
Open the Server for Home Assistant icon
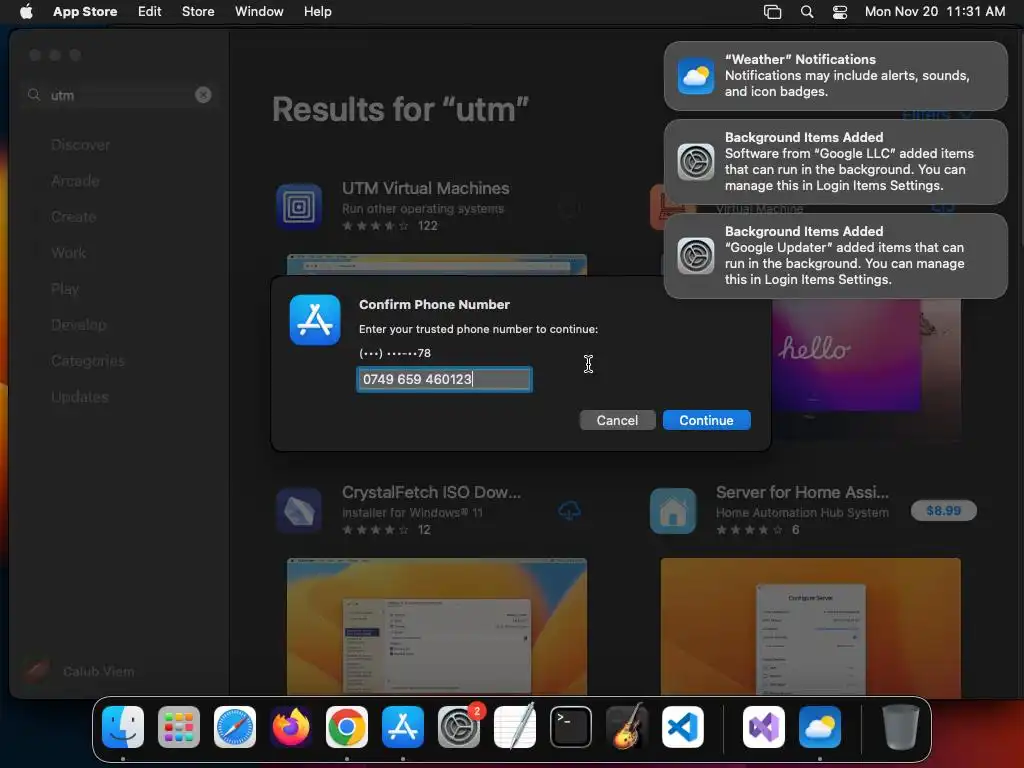(673, 511)
